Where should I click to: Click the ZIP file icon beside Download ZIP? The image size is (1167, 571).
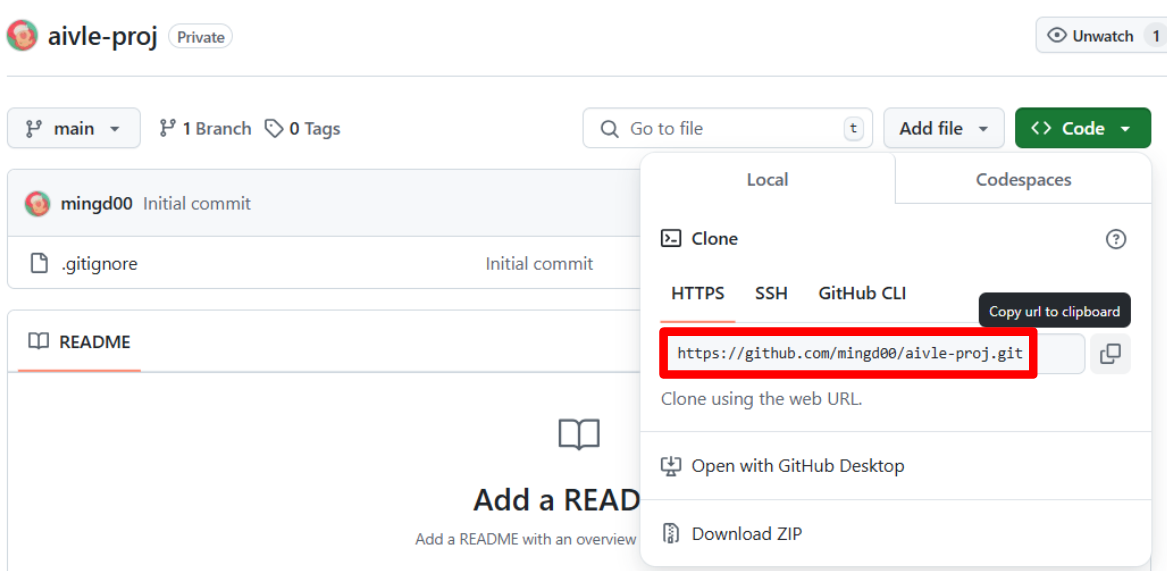pos(671,534)
